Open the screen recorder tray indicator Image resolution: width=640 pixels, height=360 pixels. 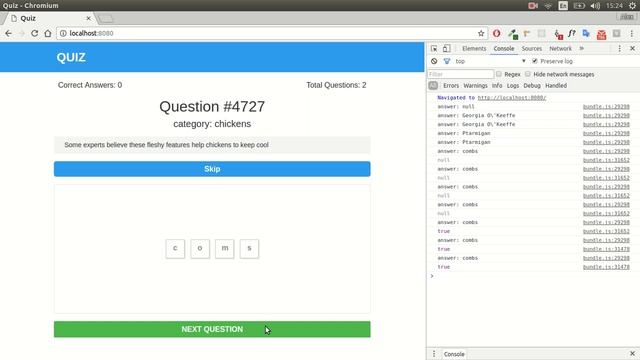pos(533,6)
